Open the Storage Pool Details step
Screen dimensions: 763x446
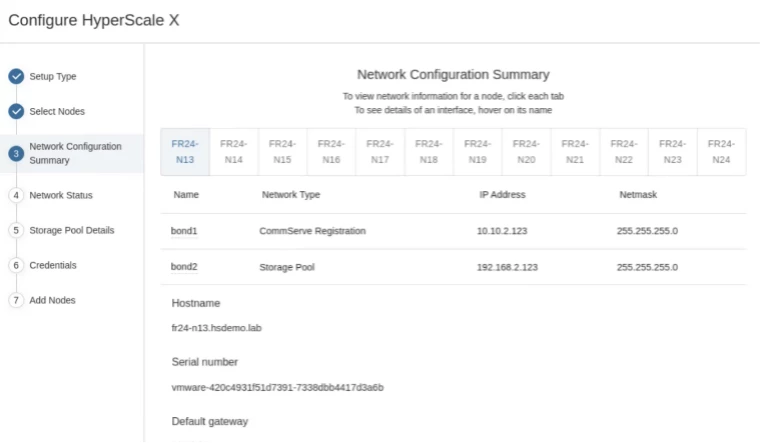72,230
